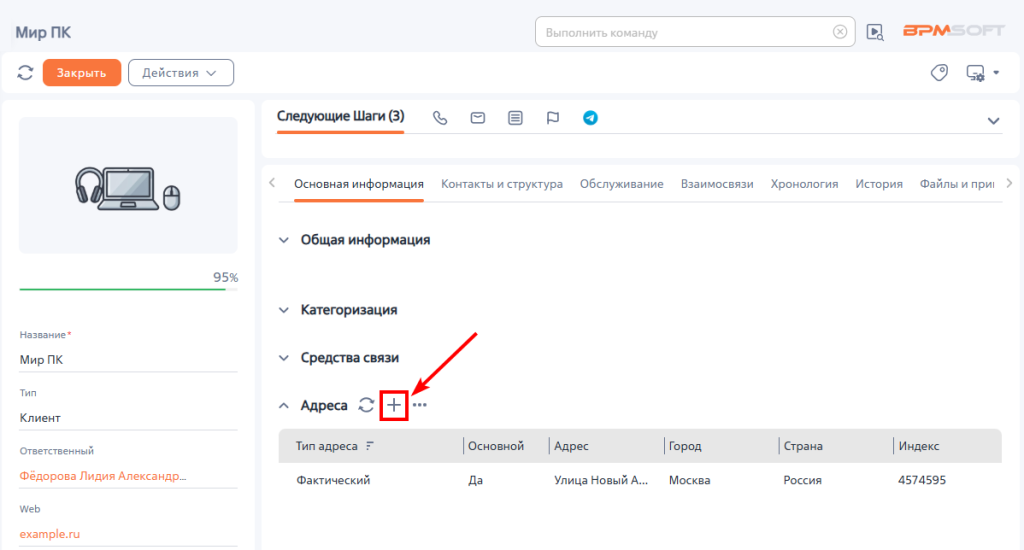Click the phone call icon in Следующие Шаги
The image size is (1024, 550).
click(x=440, y=118)
